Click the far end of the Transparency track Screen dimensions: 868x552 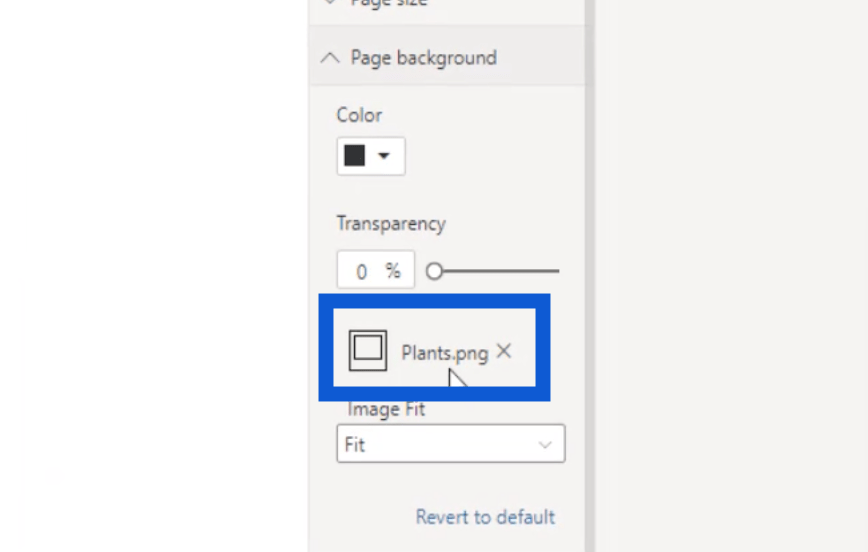click(556, 271)
